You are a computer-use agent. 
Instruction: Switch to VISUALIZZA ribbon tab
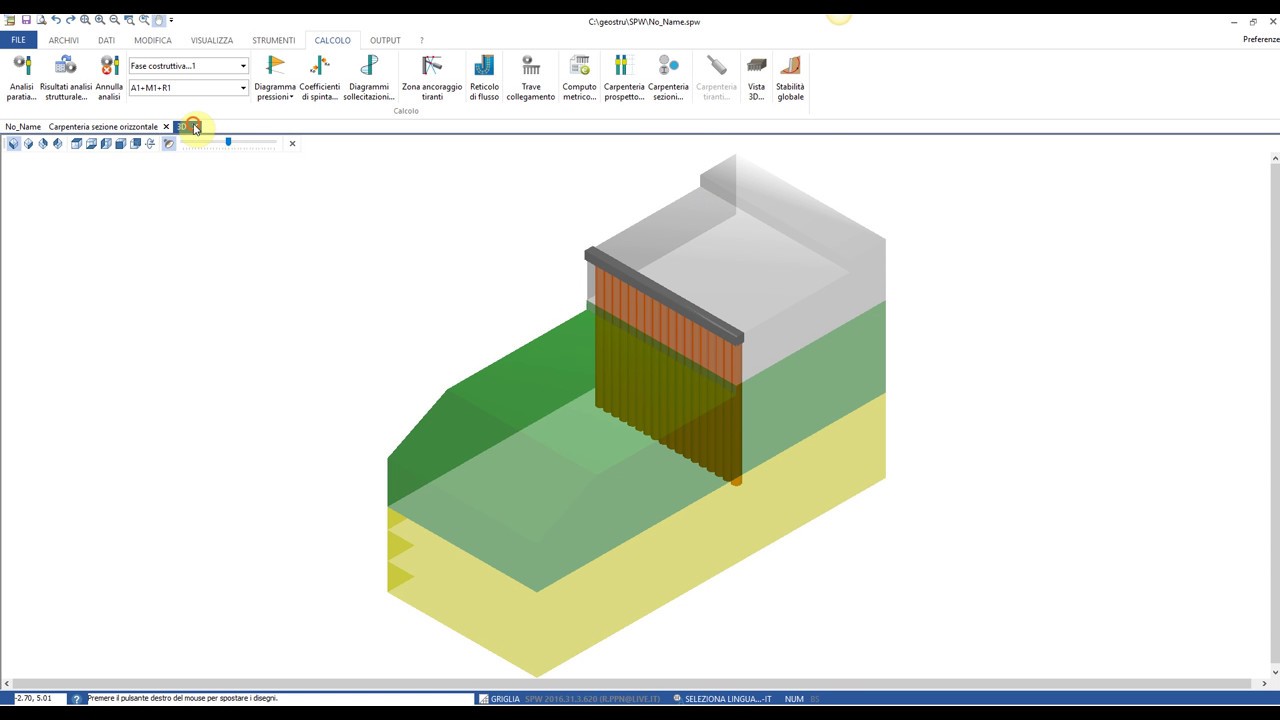pos(212,40)
